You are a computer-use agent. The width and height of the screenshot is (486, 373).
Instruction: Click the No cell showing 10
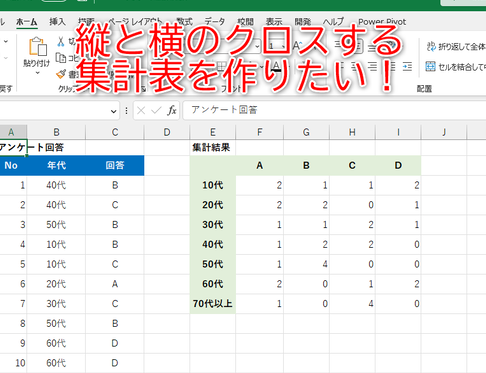13,363
